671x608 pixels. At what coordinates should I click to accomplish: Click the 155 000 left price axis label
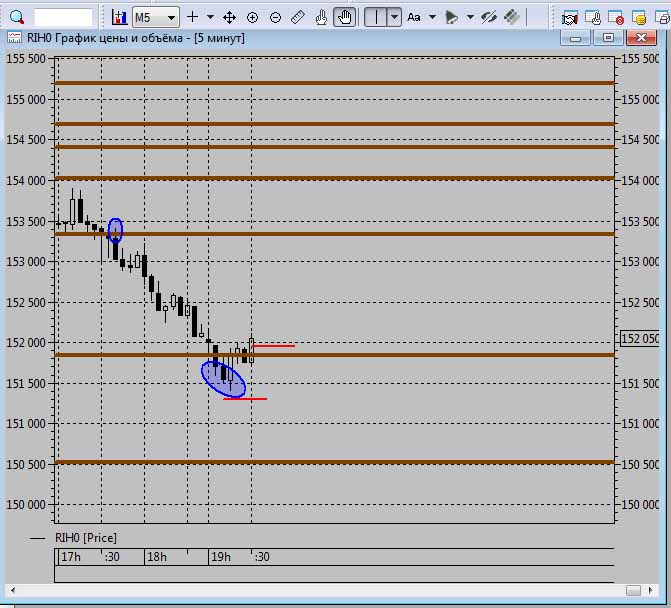point(26,100)
